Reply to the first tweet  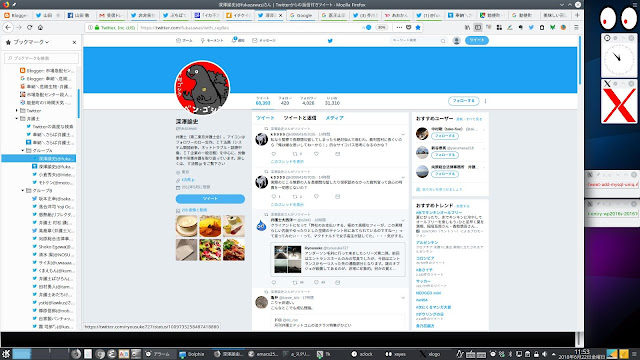click(x=274, y=154)
